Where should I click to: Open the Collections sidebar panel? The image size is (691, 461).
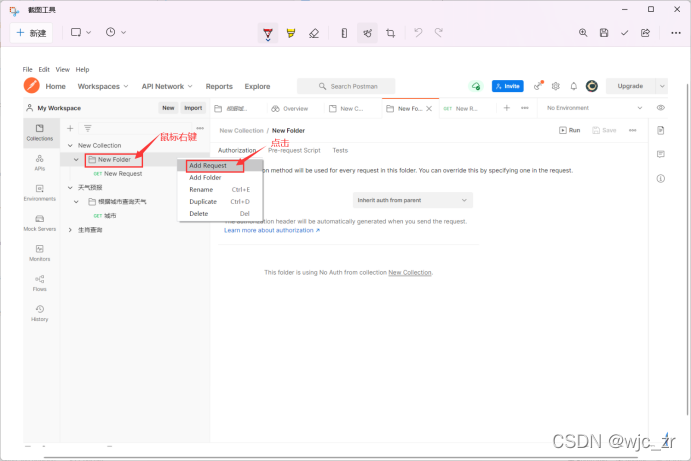[40, 132]
